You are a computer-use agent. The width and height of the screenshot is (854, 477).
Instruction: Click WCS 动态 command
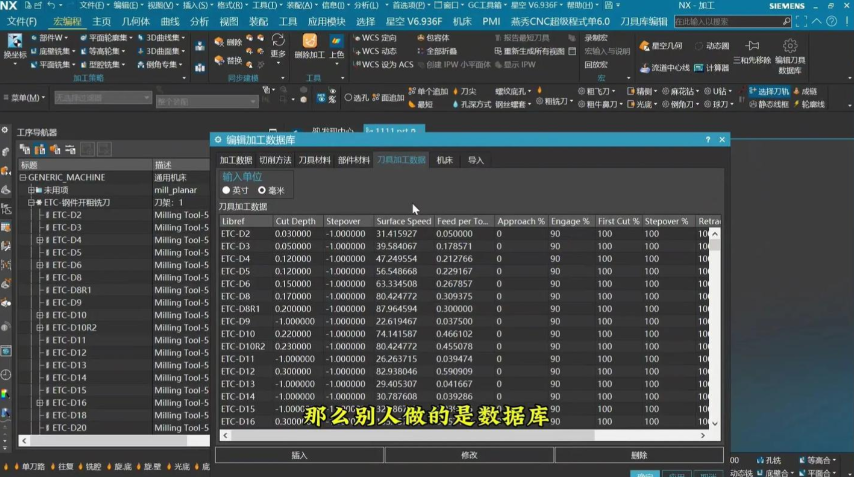375,51
